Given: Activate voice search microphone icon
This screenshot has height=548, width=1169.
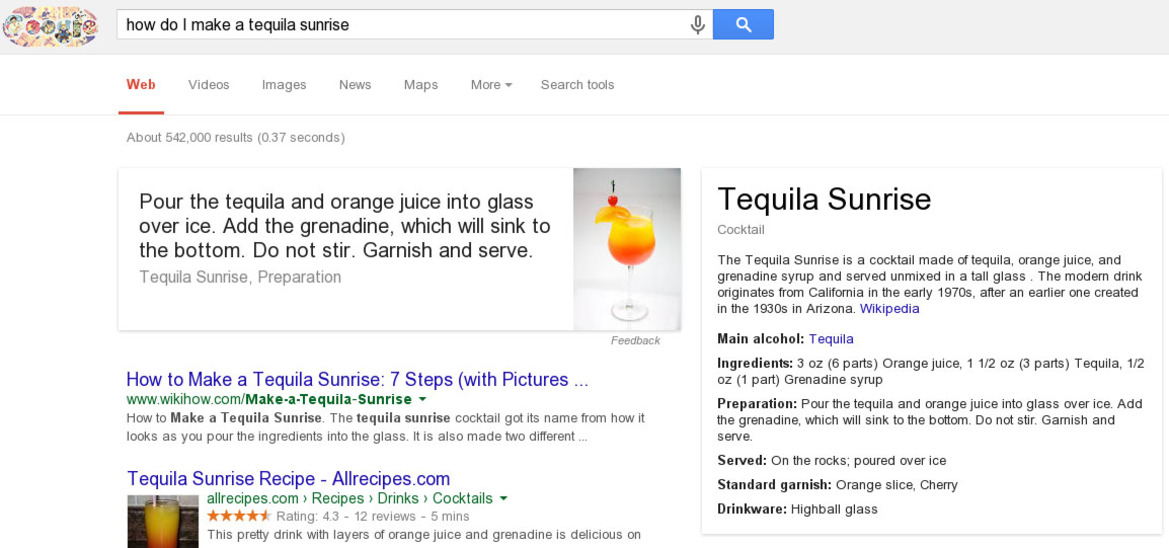Looking at the screenshot, I should tap(697, 25).
